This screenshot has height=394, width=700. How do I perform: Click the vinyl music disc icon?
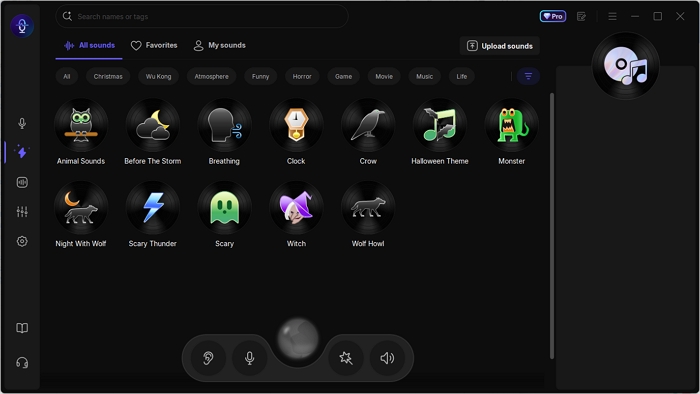(x=625, y=66)
